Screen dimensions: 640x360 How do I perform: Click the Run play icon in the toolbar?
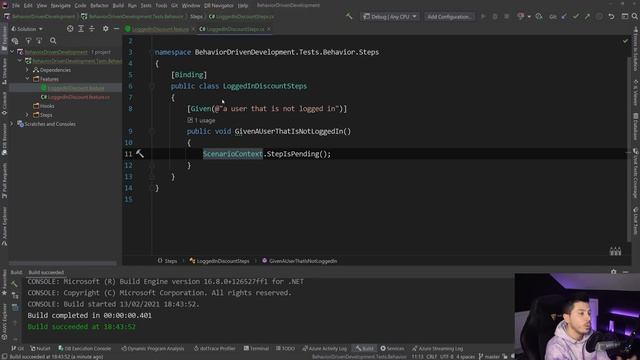click(483, 17)
